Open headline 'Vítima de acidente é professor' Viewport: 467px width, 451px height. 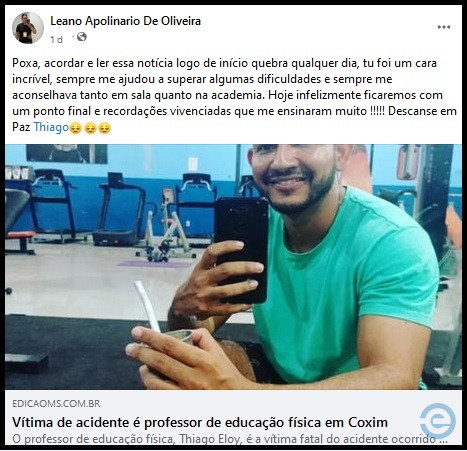tap(200, 422)
